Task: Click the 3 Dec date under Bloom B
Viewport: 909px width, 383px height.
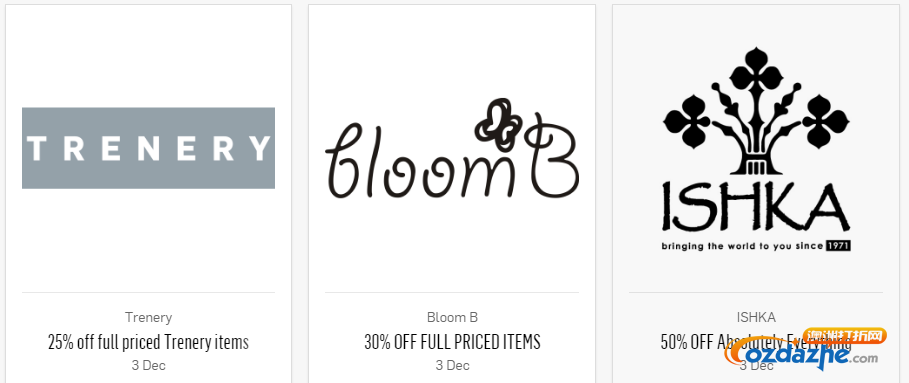Action: point(452,366)
